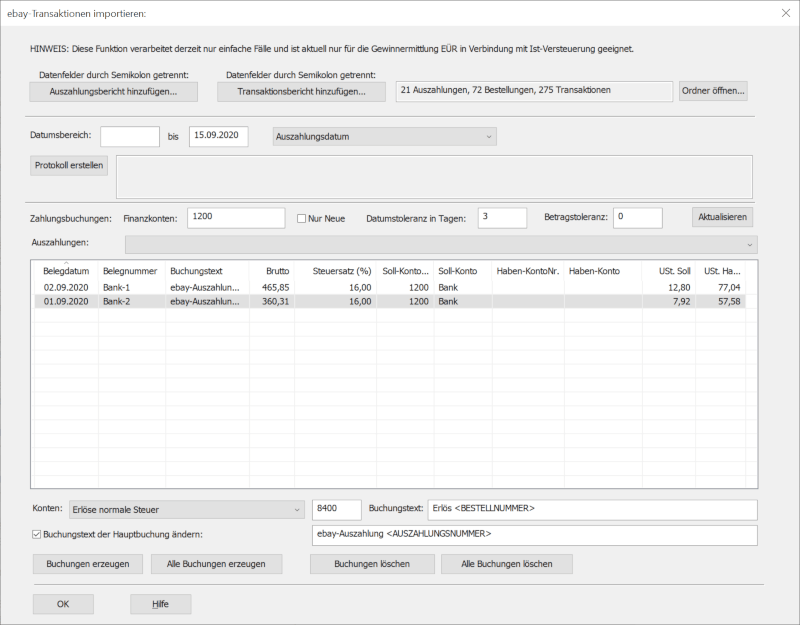Viewport: 800px width, 625px height.
Task: Click Alle Buchungen löschen button
Action: (x=507, y=564)
